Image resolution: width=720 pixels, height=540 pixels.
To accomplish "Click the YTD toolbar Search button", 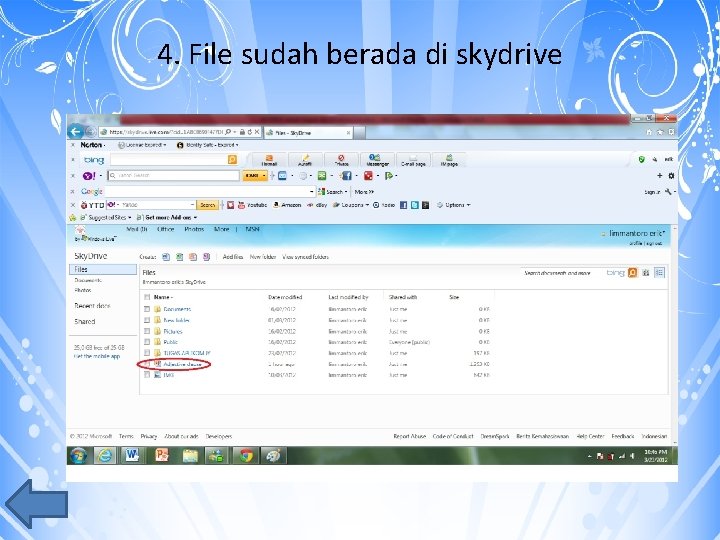I will 208,205.
